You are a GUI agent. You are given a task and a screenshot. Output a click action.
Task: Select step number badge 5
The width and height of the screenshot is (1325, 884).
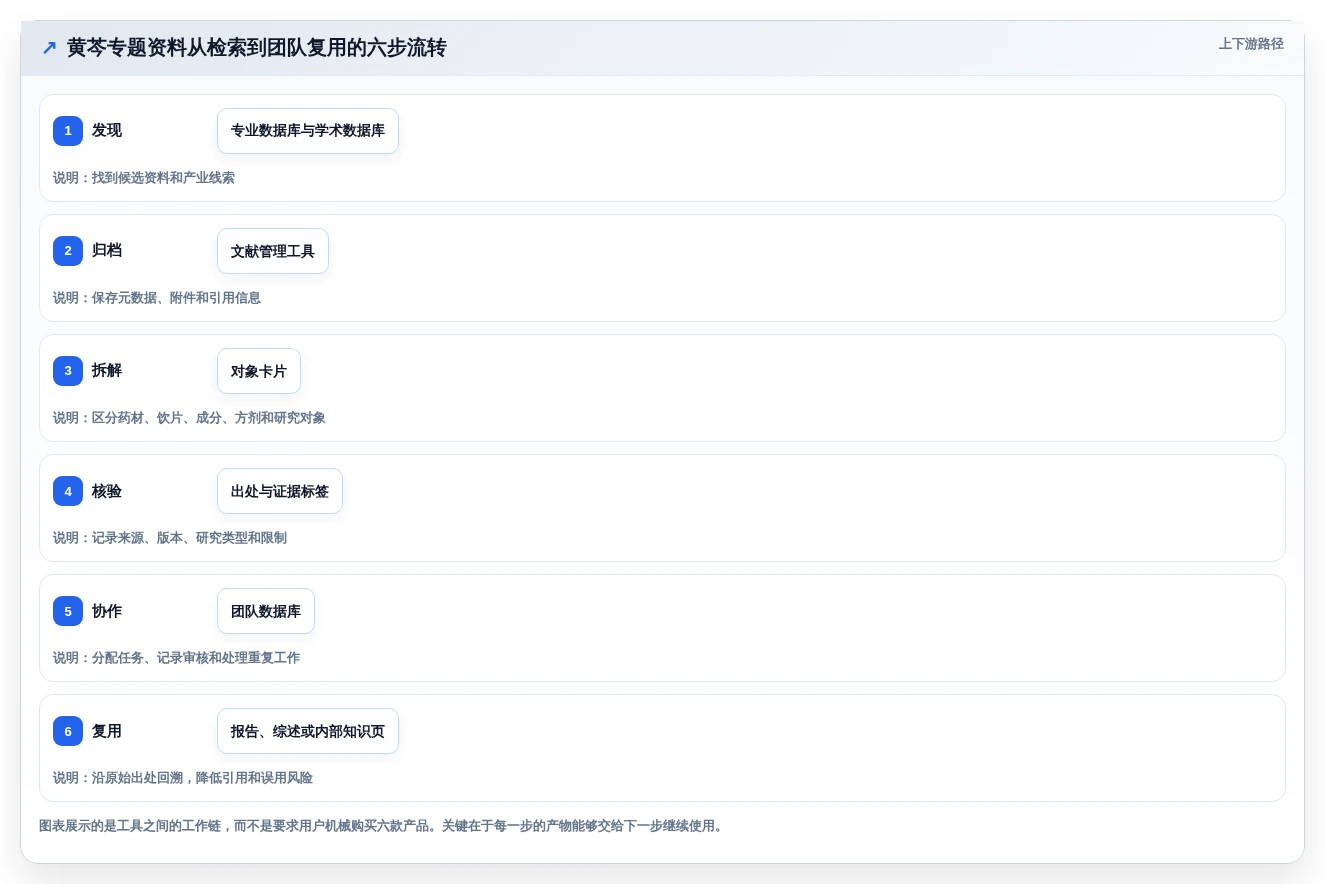[68, 611]
